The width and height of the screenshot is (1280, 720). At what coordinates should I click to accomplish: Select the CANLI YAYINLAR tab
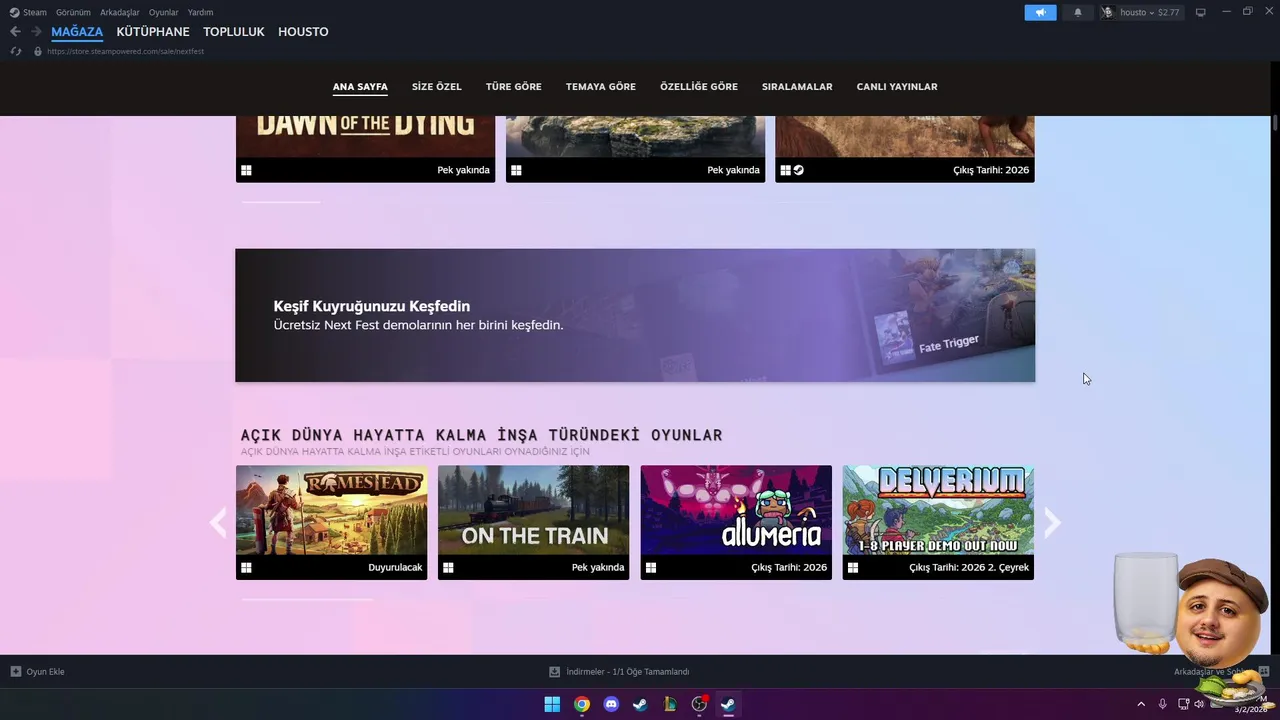pyautogui.click(x=897, y=87)
